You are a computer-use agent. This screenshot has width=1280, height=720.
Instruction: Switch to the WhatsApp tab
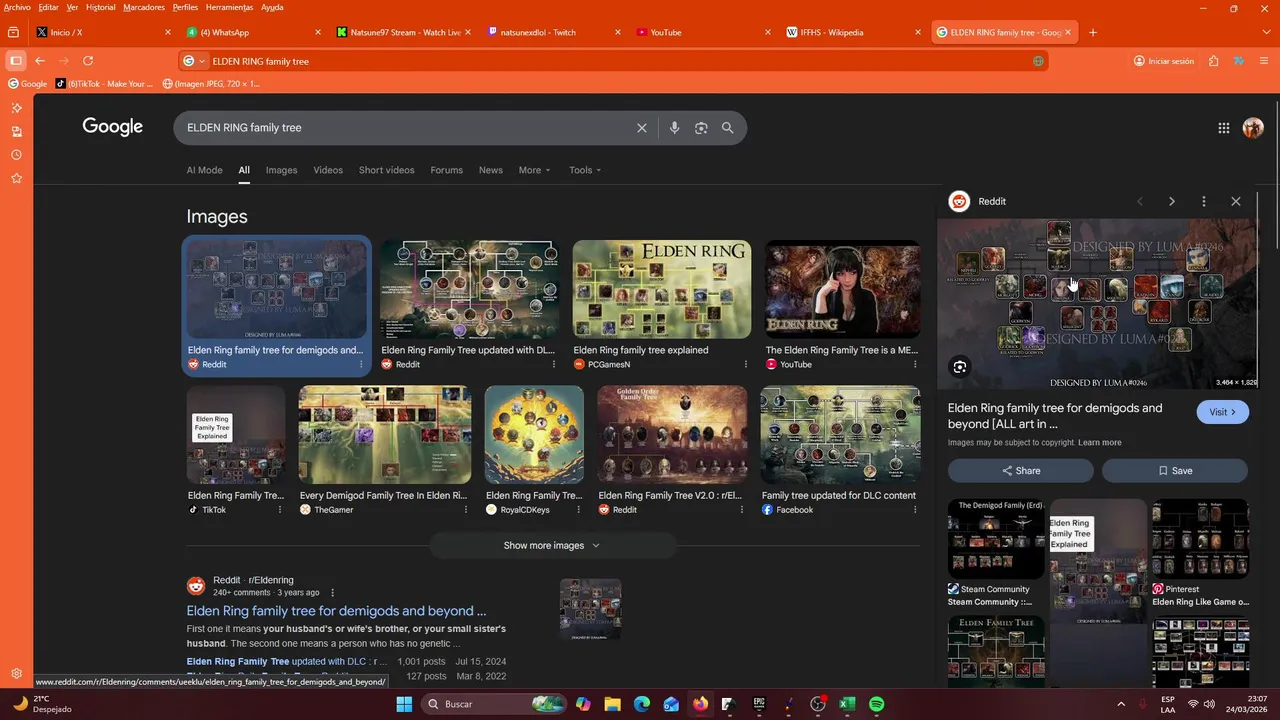tap(254, 32)
